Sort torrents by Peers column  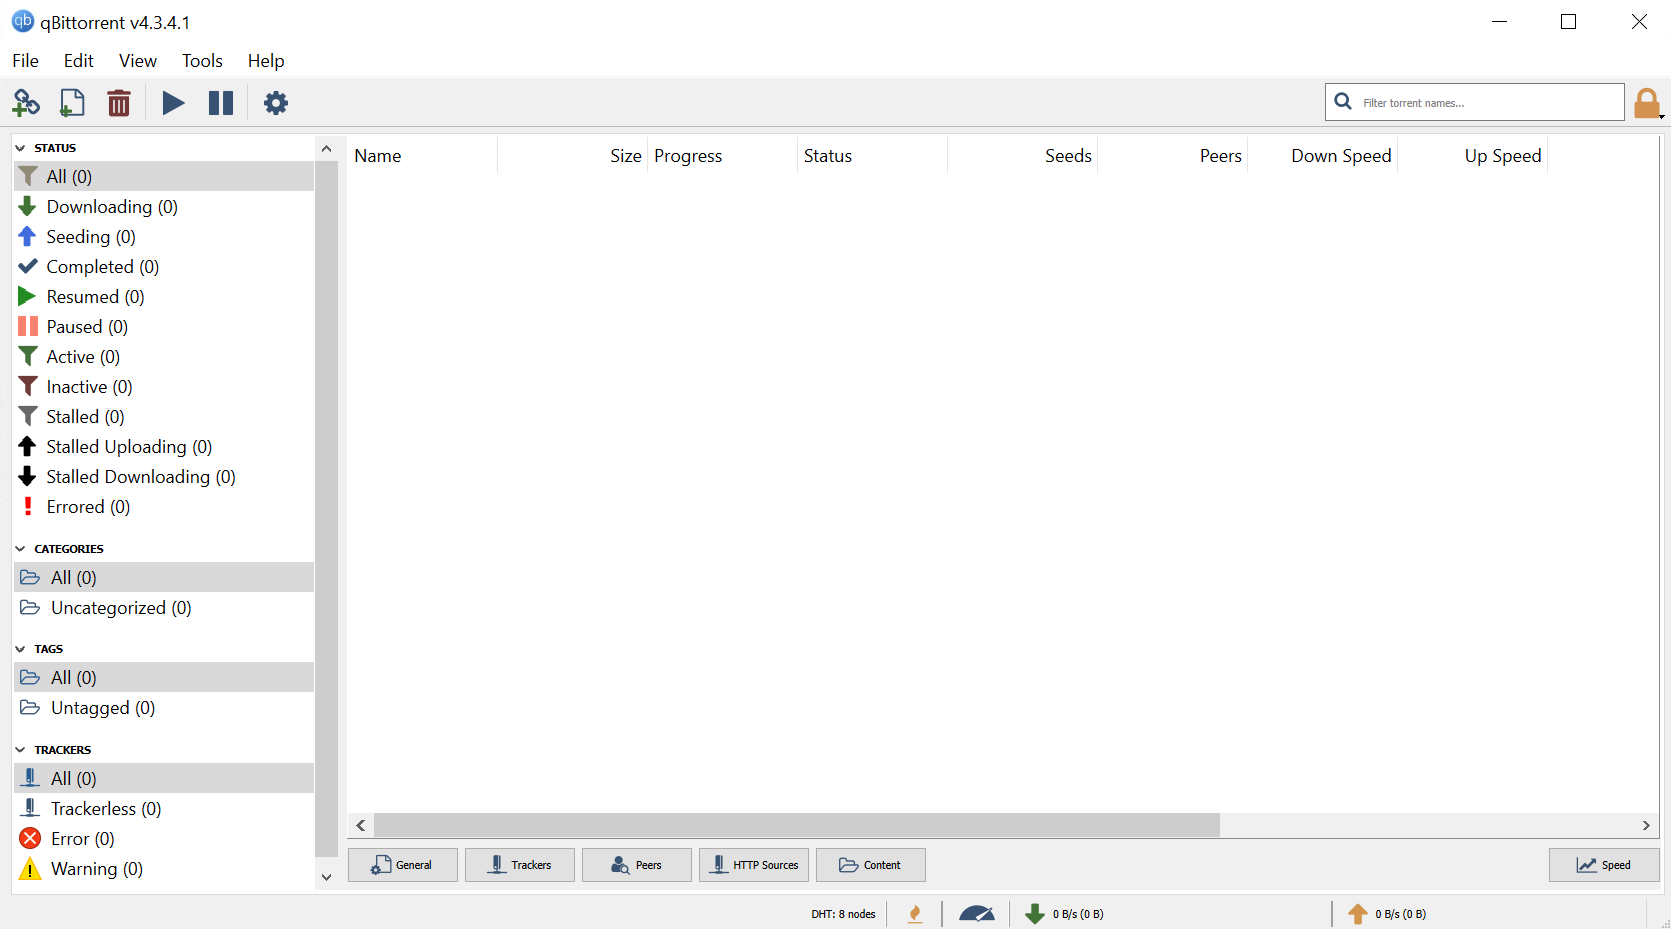pyautogui.click(x=1172, y=156)
